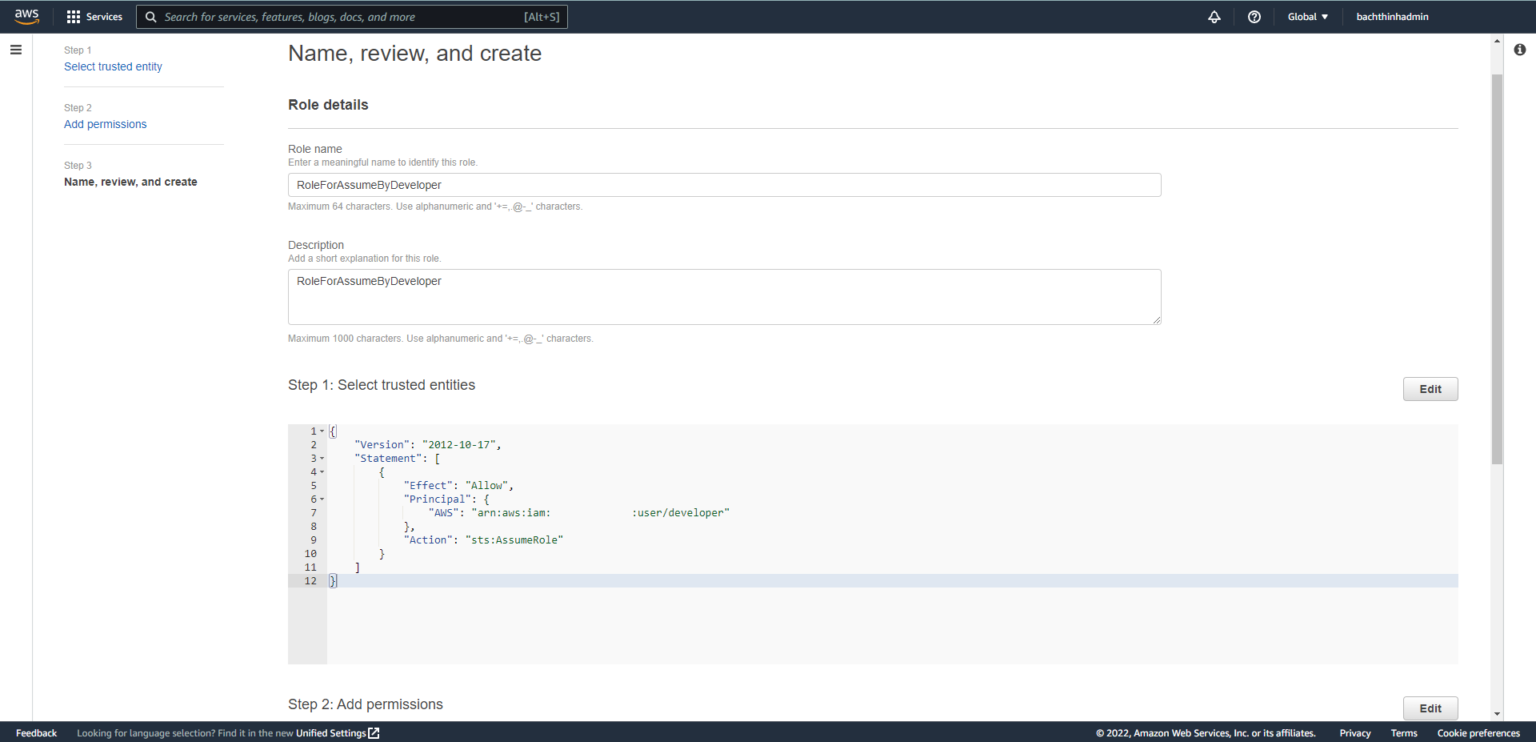Go to Select trusted entity step
Screen dimensions: 1536x742
(113, 67)
